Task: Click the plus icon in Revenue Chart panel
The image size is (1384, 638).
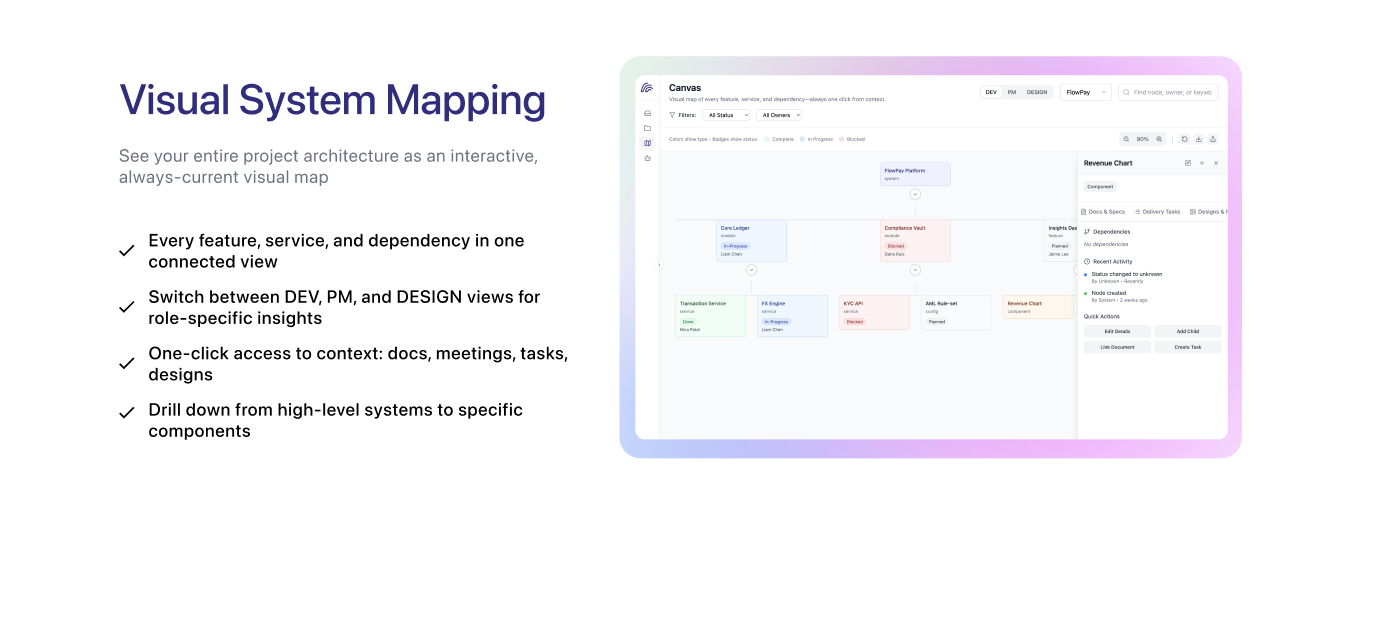Action: tap(1202, 163)
